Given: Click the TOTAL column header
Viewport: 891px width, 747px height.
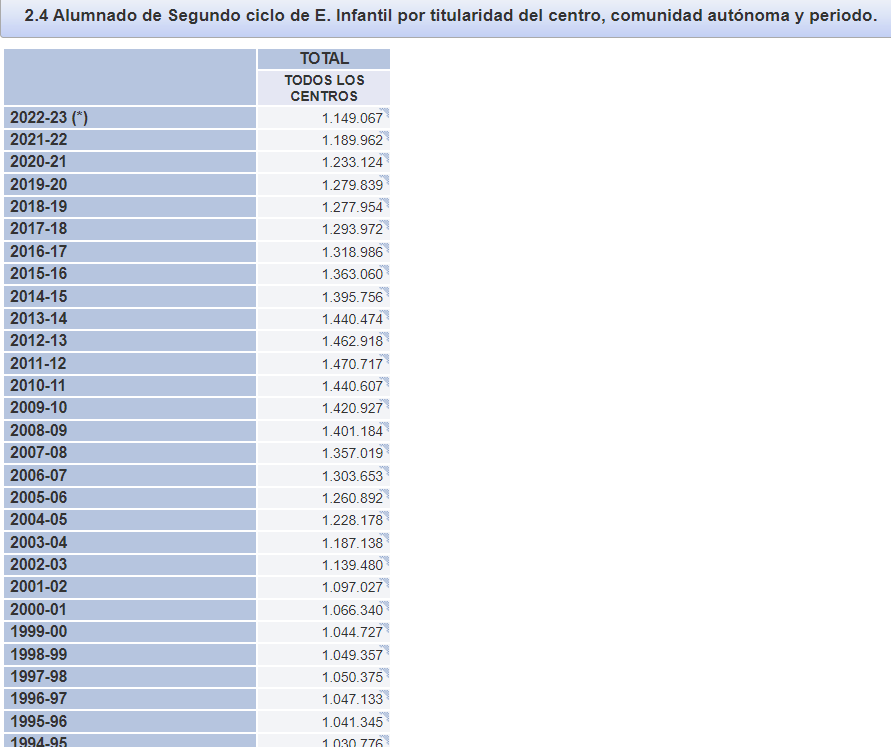Looking at the screenshot, I should pos(324,59).
